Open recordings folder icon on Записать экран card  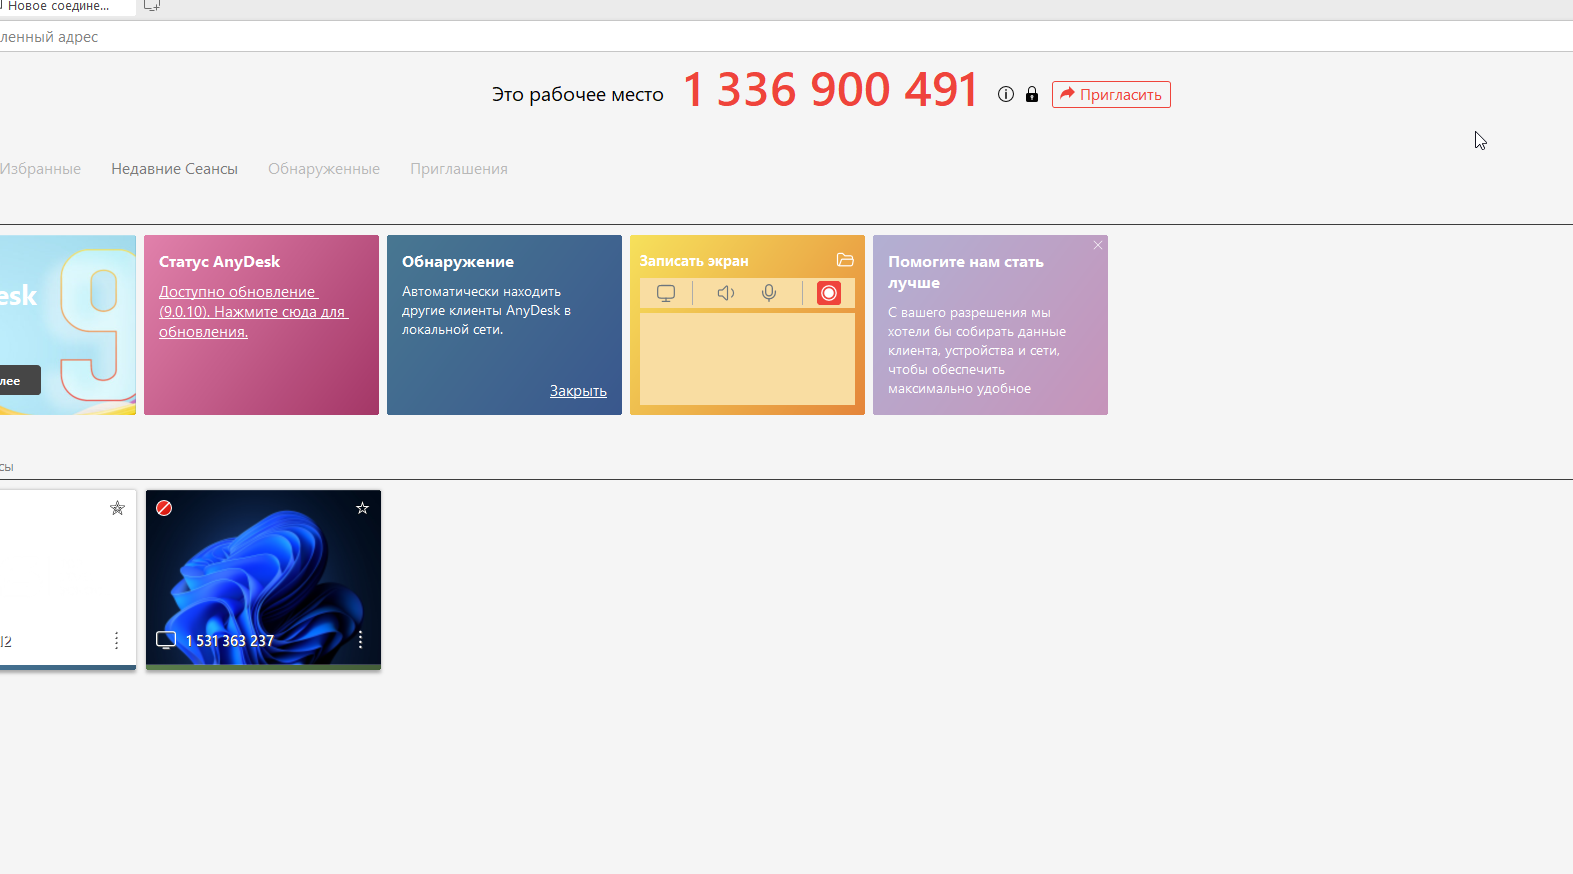tap(845, 260)
